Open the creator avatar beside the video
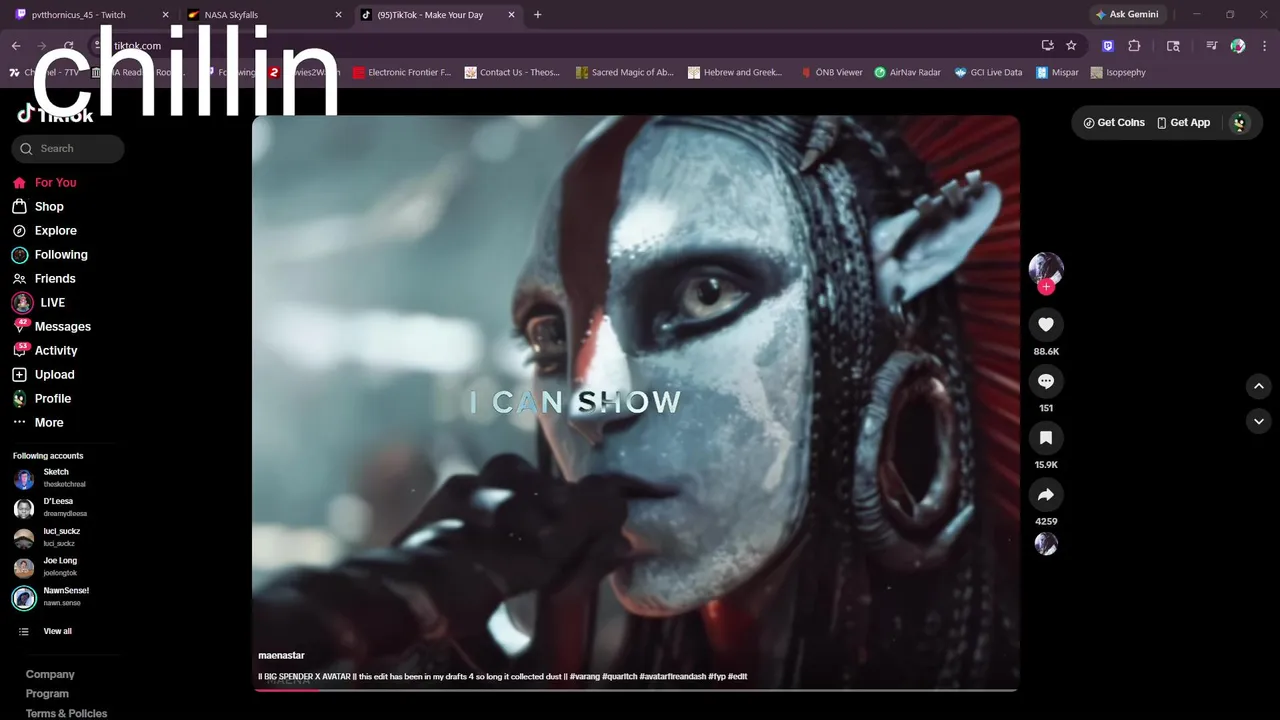 click(x=1046, y=268)
